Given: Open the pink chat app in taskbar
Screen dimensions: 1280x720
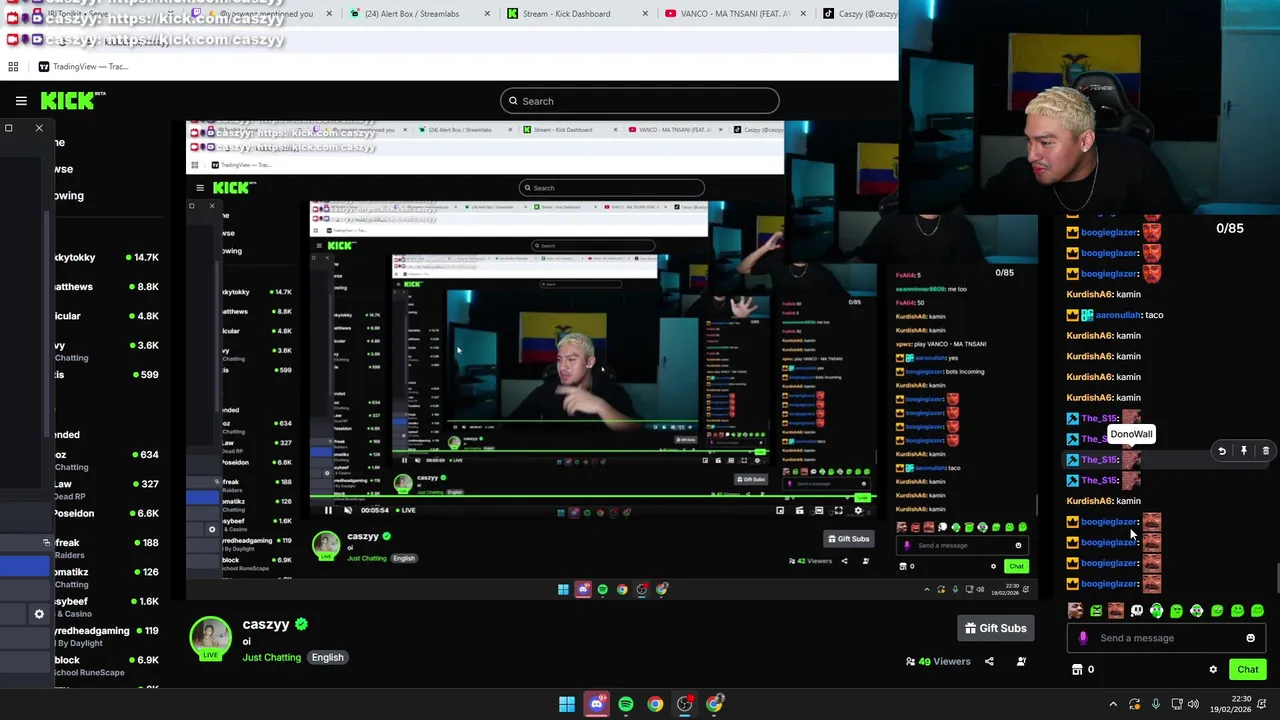Looking at the screenshot, I should click(x=597, y=704).
